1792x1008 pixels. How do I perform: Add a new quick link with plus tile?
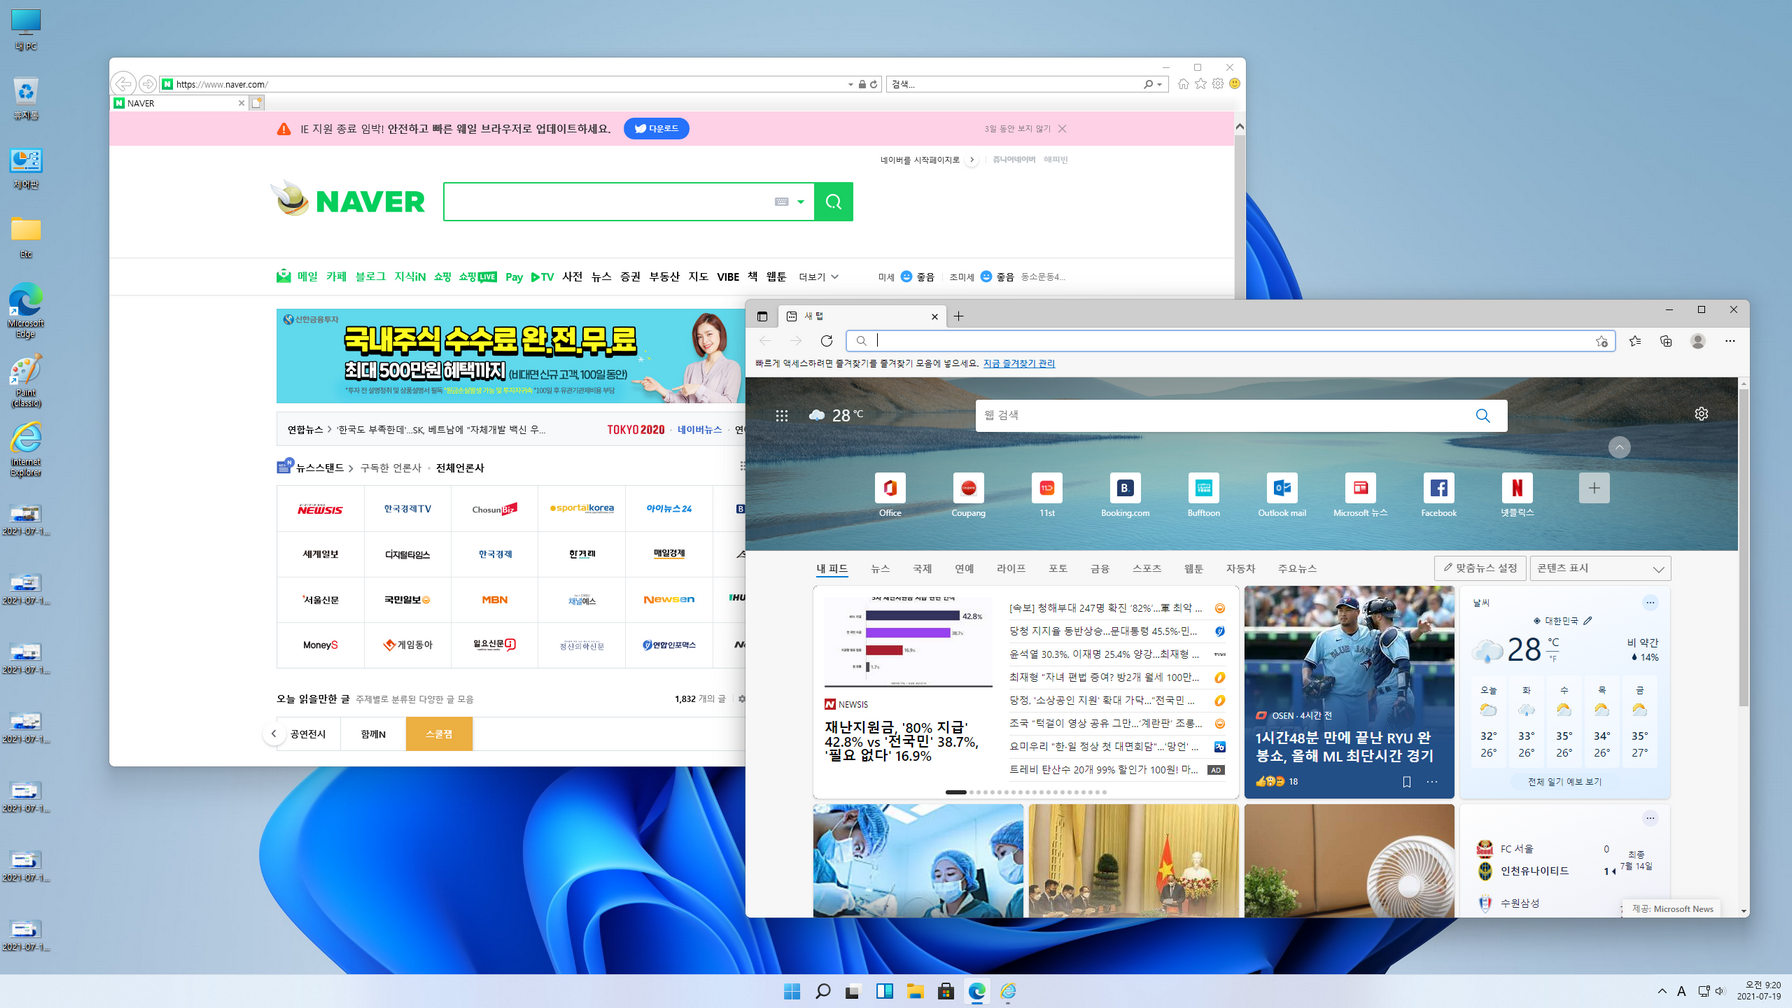[x=1594, y=488]
